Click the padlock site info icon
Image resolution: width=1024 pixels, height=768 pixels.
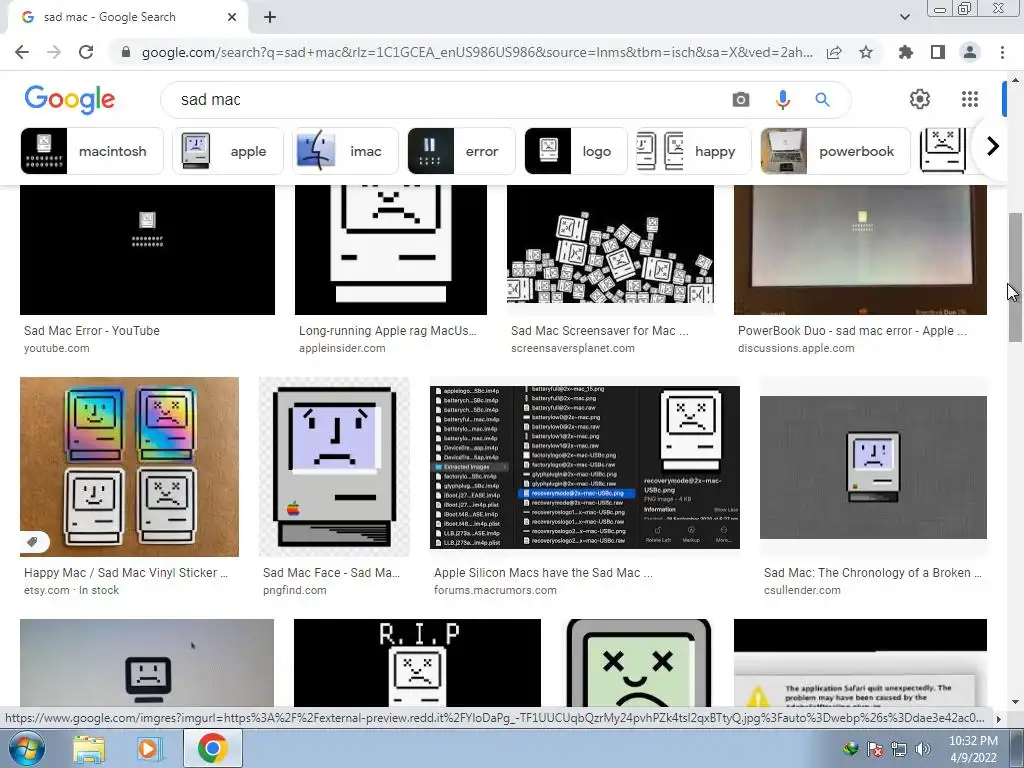coord(126,52)
